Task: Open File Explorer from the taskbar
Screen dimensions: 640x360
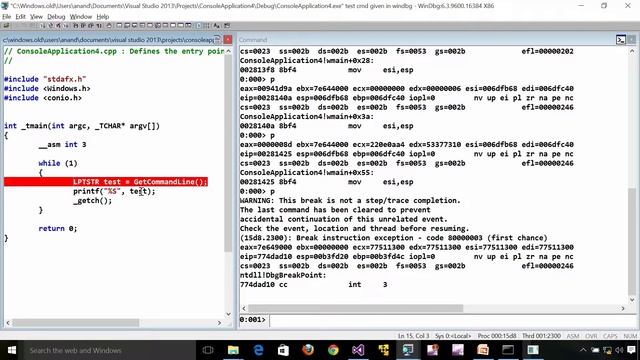Action: tap(233, 350)
